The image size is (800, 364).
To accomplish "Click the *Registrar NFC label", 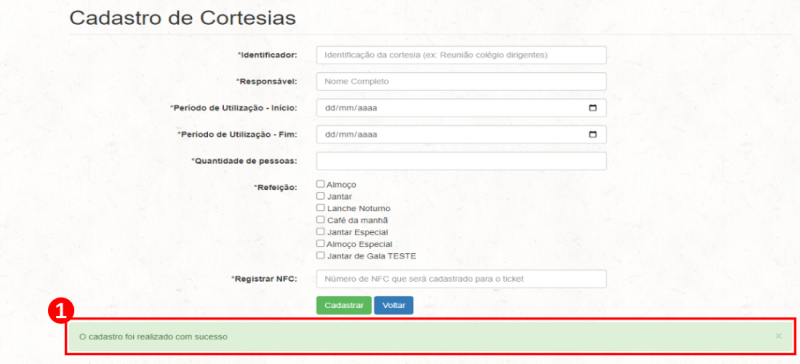I will click(264, 279).
